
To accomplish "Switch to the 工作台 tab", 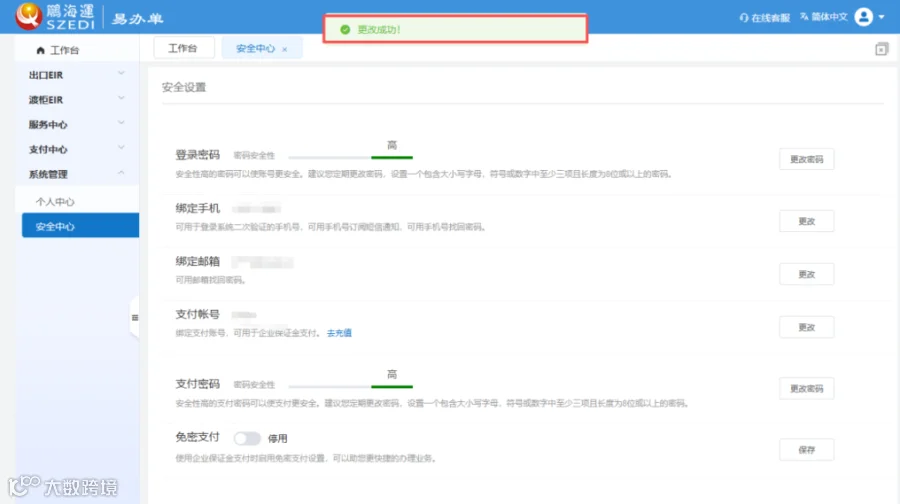I will [183, 48].
